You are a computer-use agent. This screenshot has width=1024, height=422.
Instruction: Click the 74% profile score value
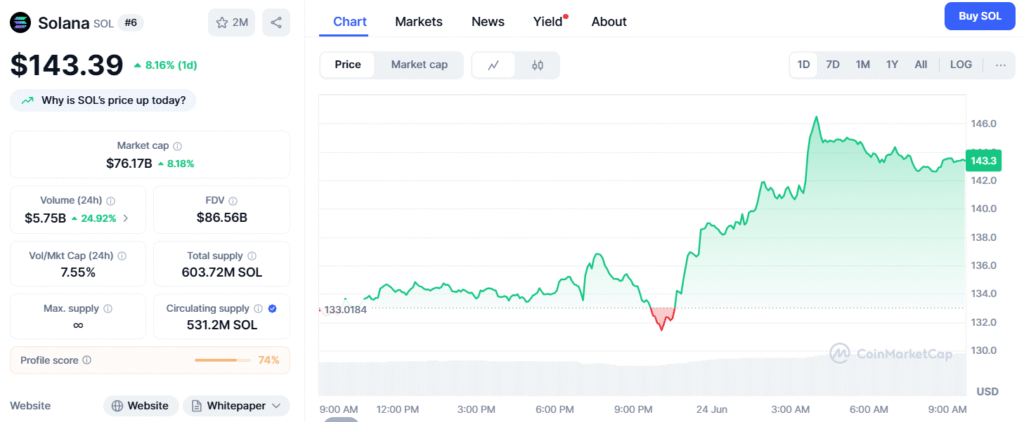coord(268,360)
